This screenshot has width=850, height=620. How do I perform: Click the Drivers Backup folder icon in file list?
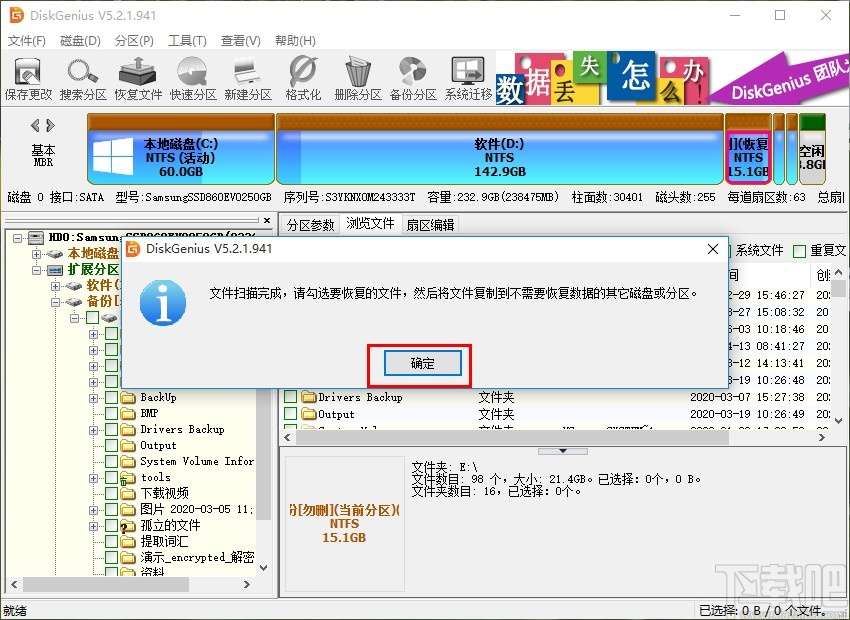308,397
